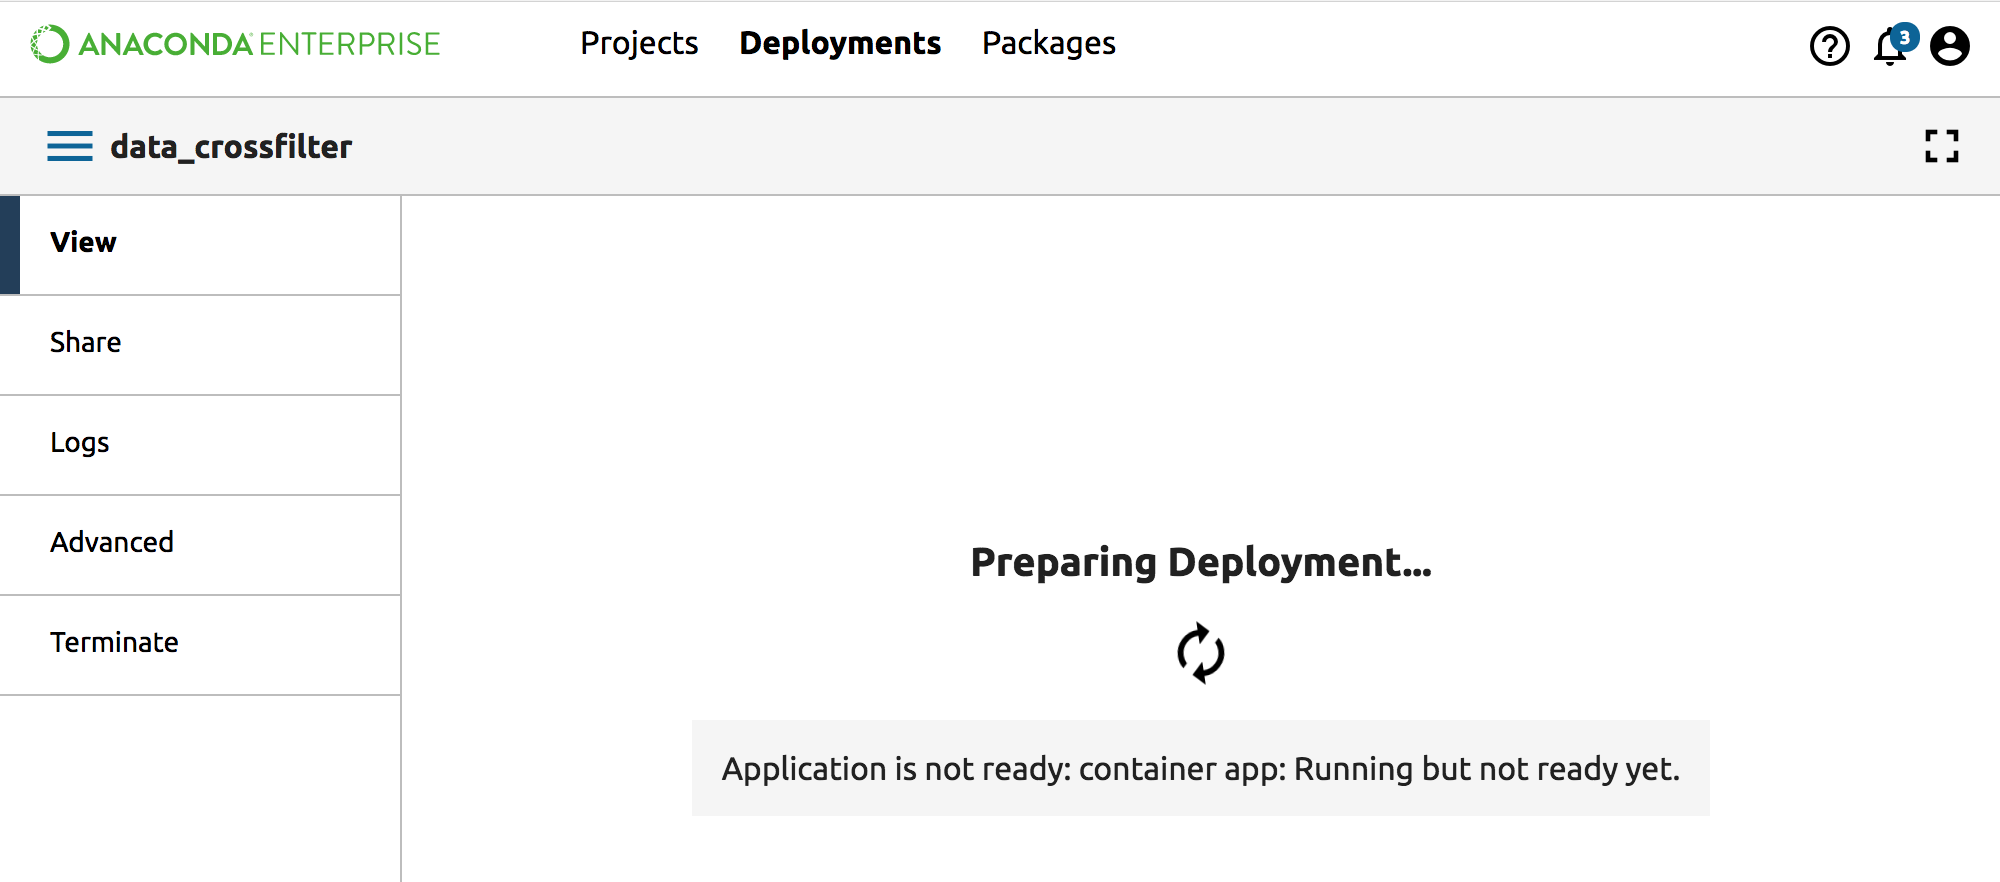
Task: Click the data_crossfilter deployment title
Action: [x=231, y=147]
